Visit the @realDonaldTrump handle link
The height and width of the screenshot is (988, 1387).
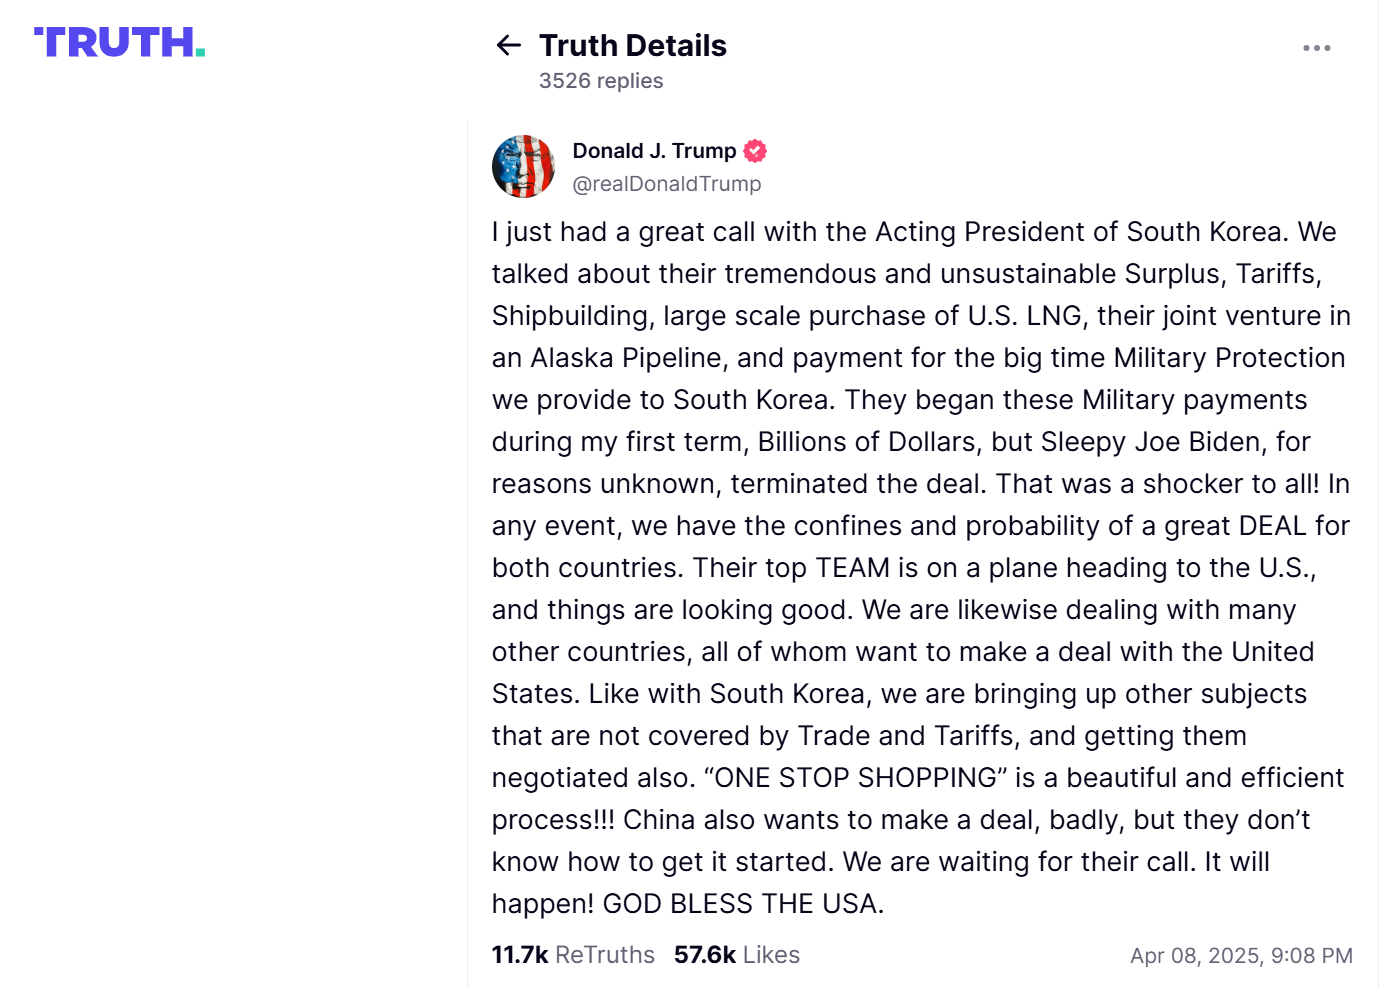[667, 184]
